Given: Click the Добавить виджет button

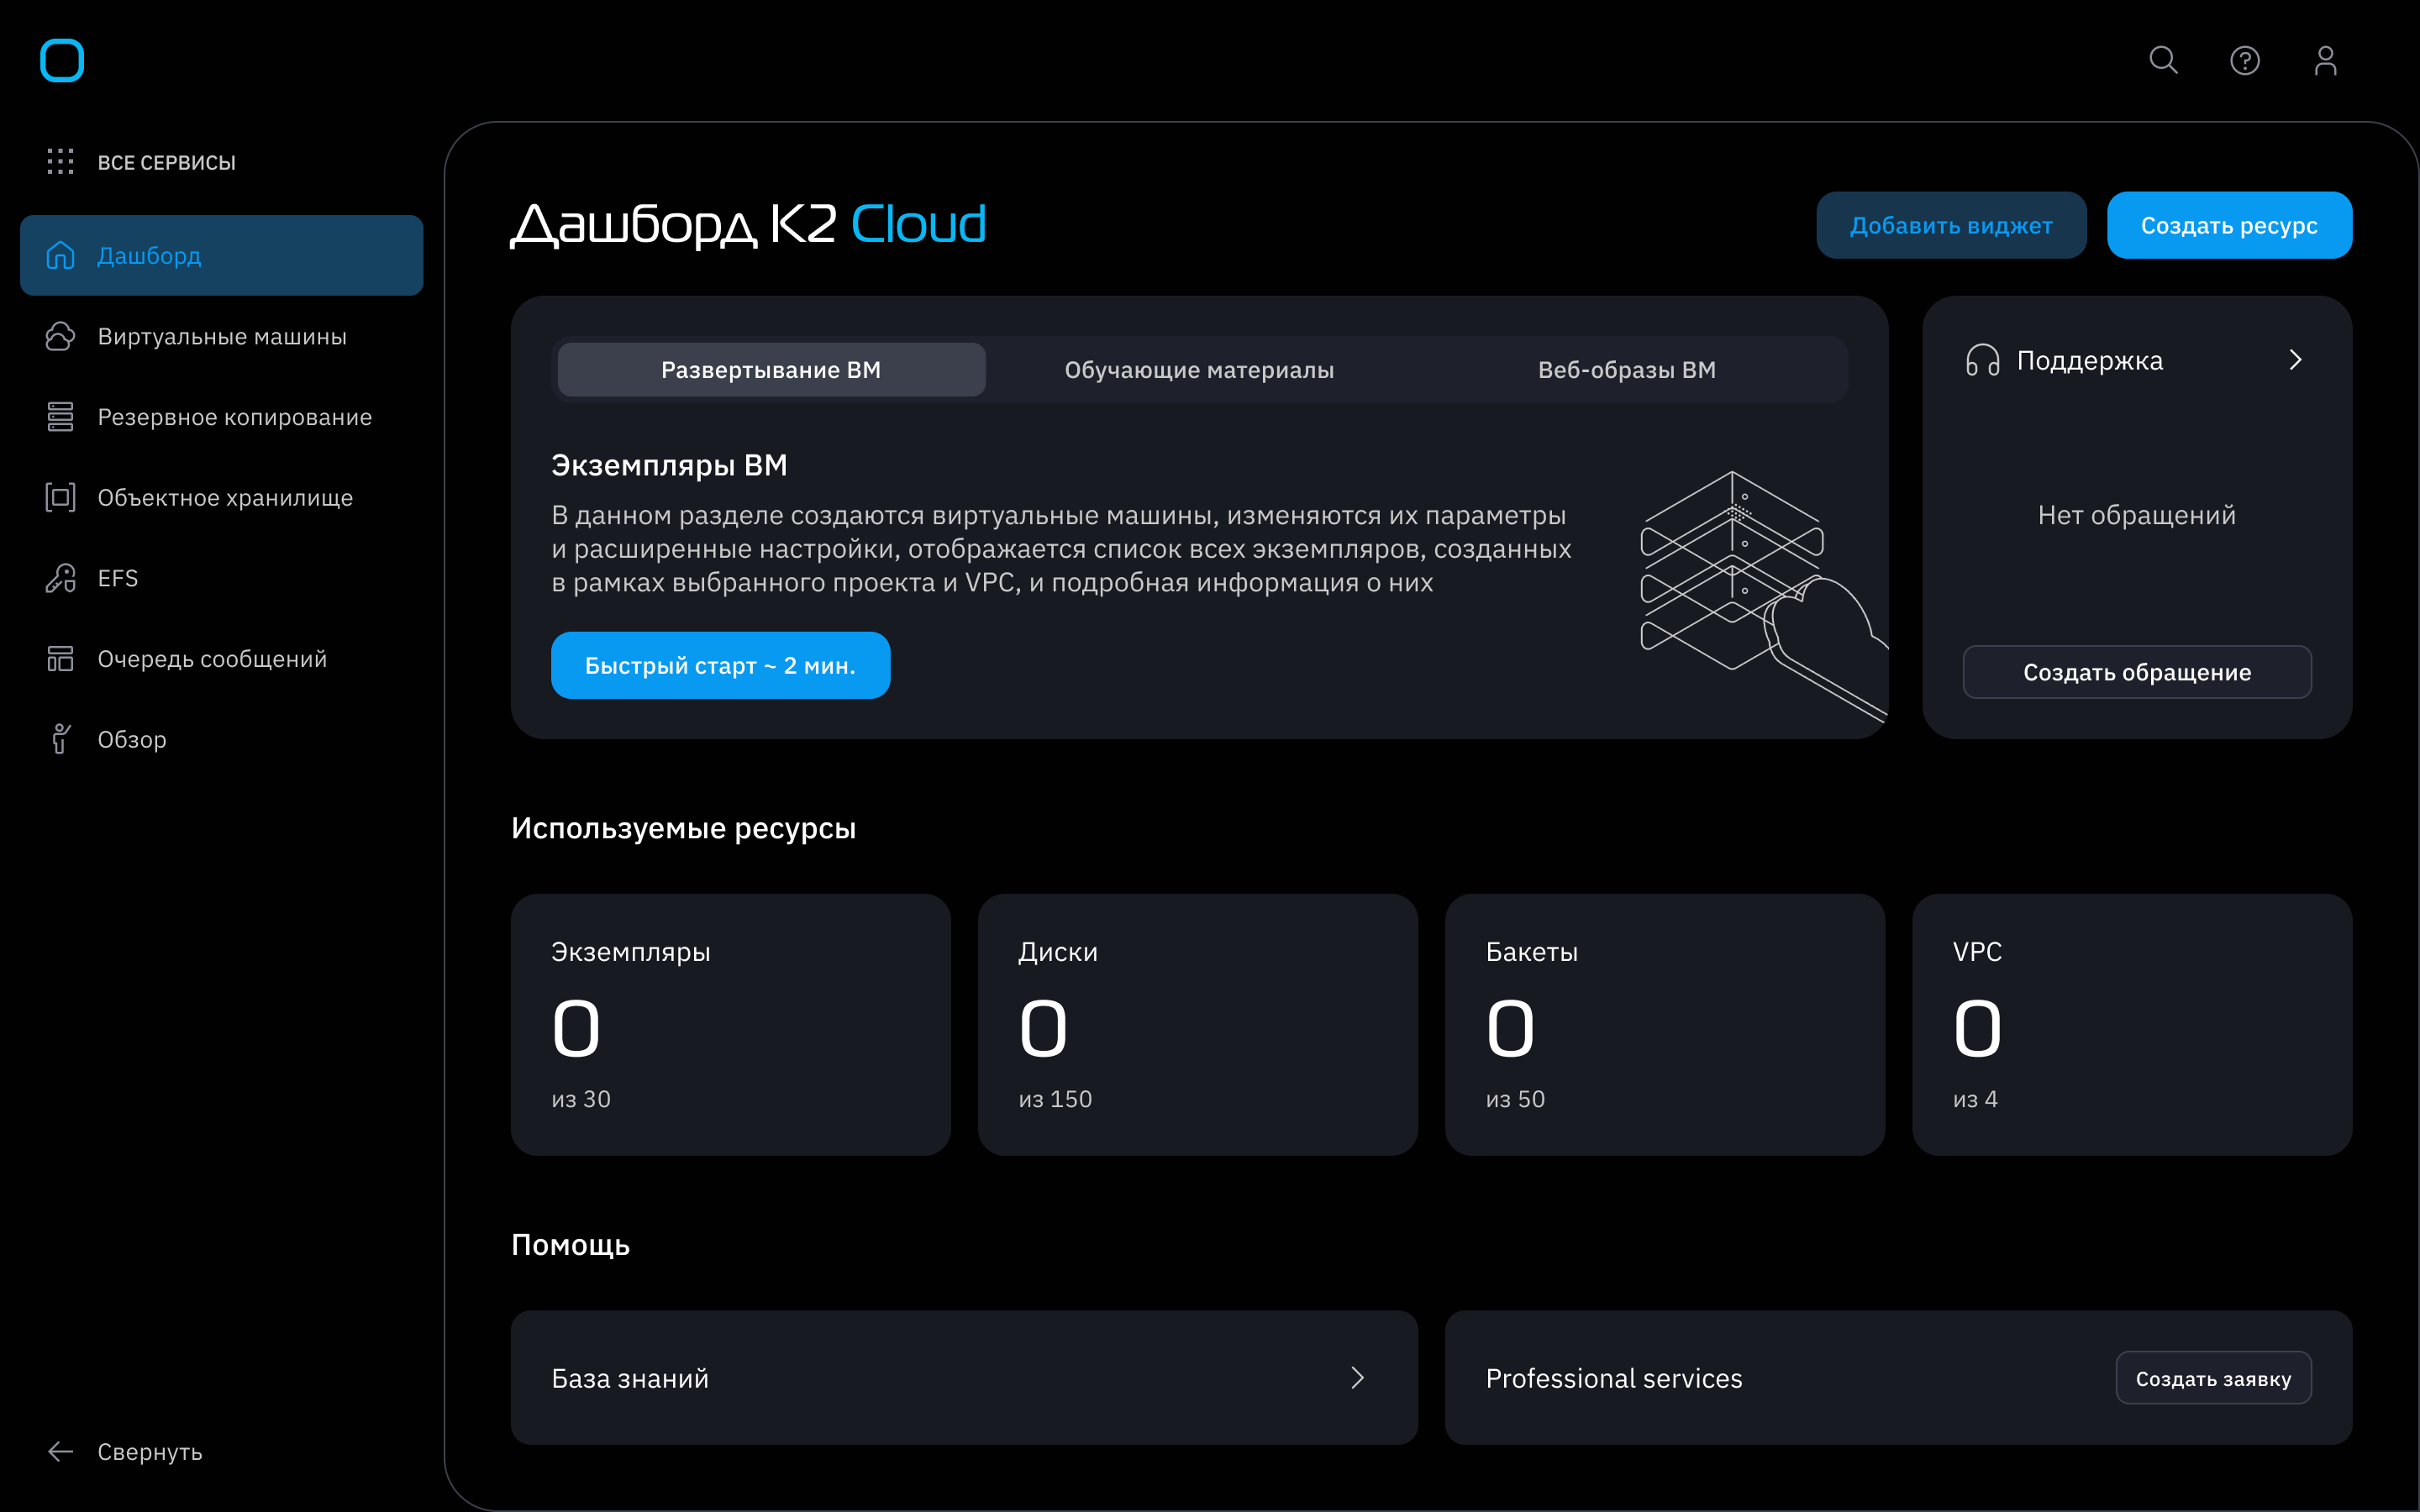Looking at the screenshot, I should pyautogui.click(x=1951, y=225).
